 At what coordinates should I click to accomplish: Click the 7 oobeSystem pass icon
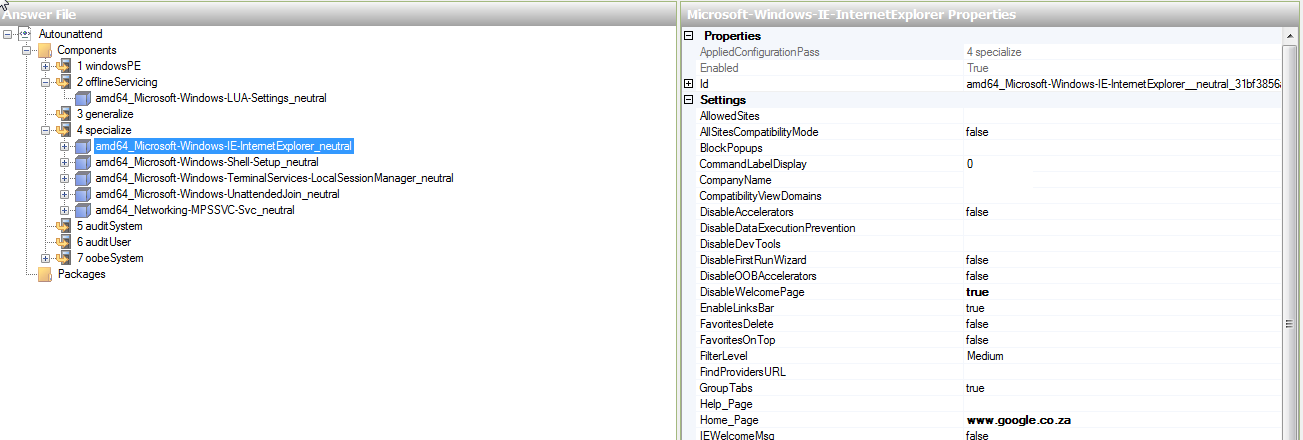point(63,258)
